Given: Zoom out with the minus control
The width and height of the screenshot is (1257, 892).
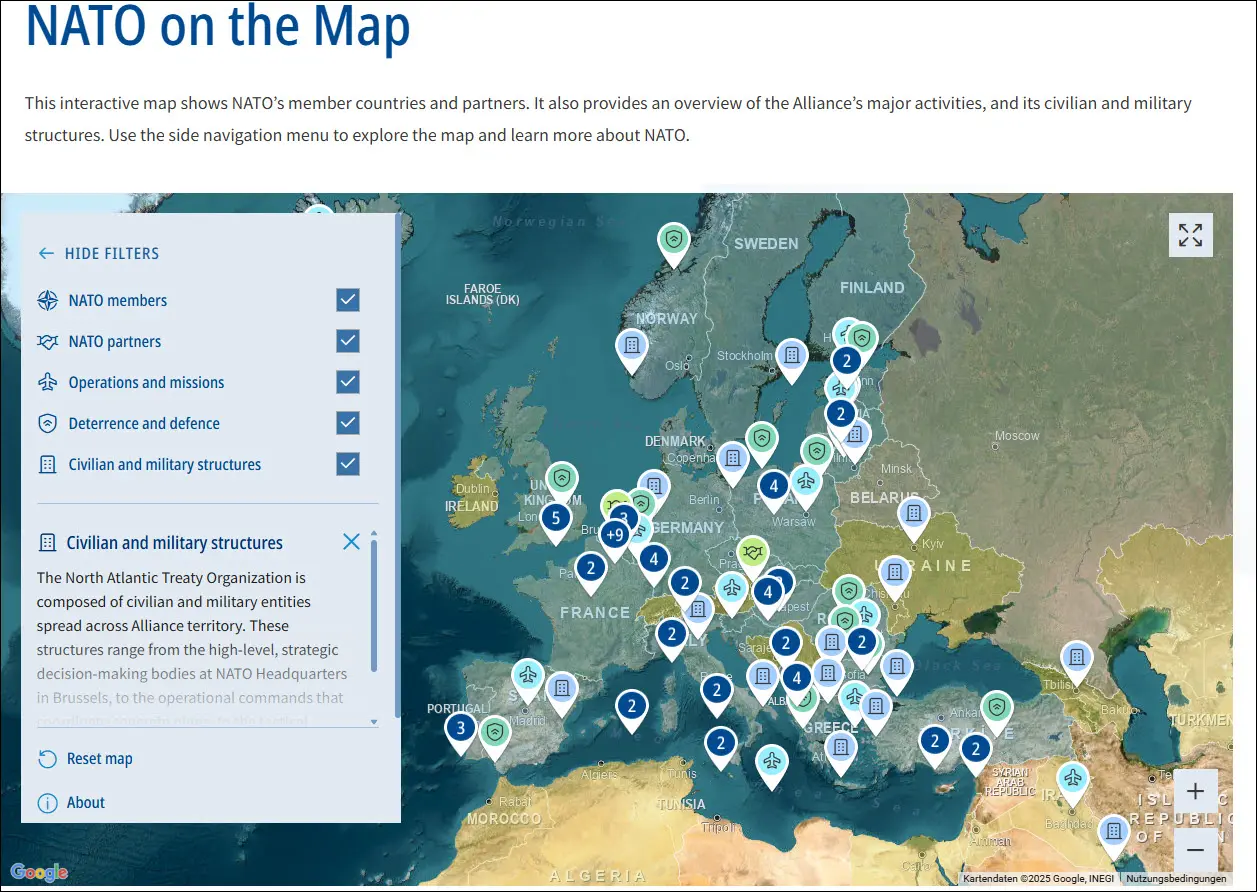Looking at the screenshot, I should coord(1196,850).
